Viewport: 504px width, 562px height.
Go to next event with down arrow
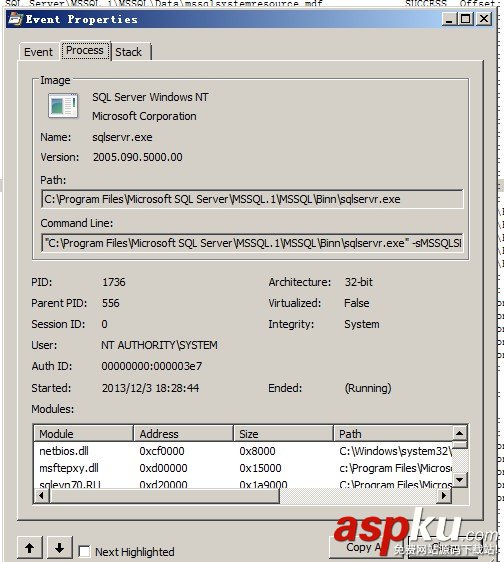[60, 548]
